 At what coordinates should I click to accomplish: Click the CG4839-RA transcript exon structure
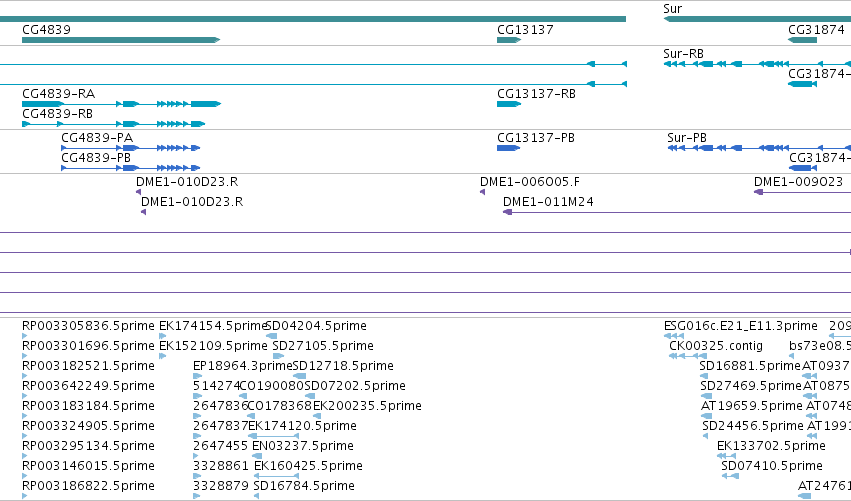coord(122,104)
